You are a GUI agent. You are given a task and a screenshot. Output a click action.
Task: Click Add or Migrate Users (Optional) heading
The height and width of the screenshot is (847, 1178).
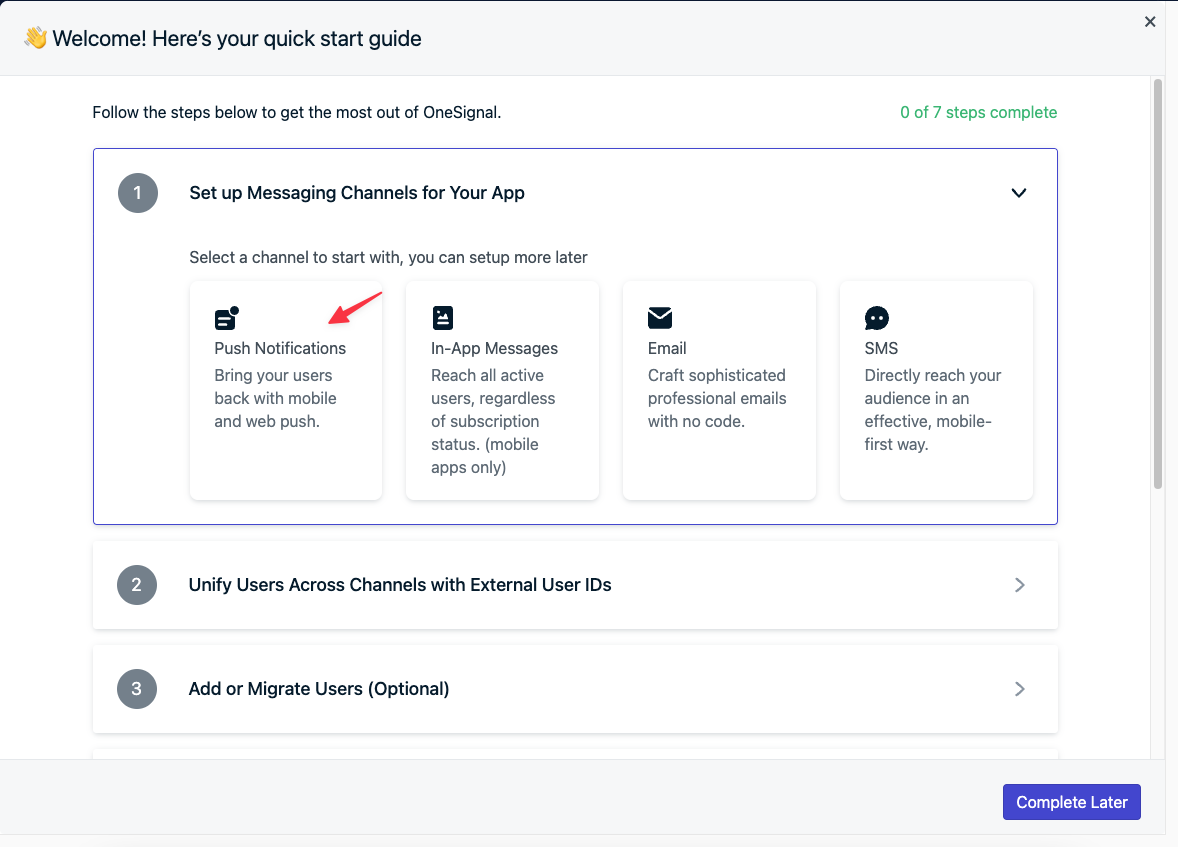pyautogui.click(x=319, y=688)
